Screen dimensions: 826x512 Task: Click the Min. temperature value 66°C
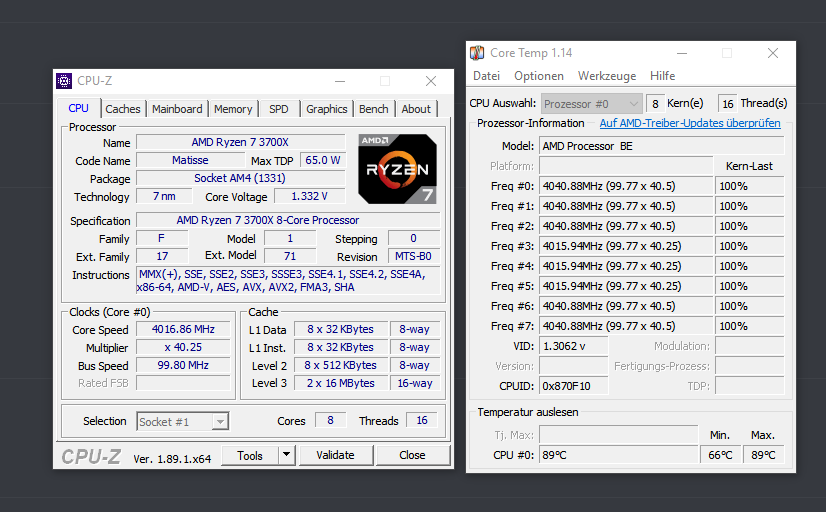720,455
